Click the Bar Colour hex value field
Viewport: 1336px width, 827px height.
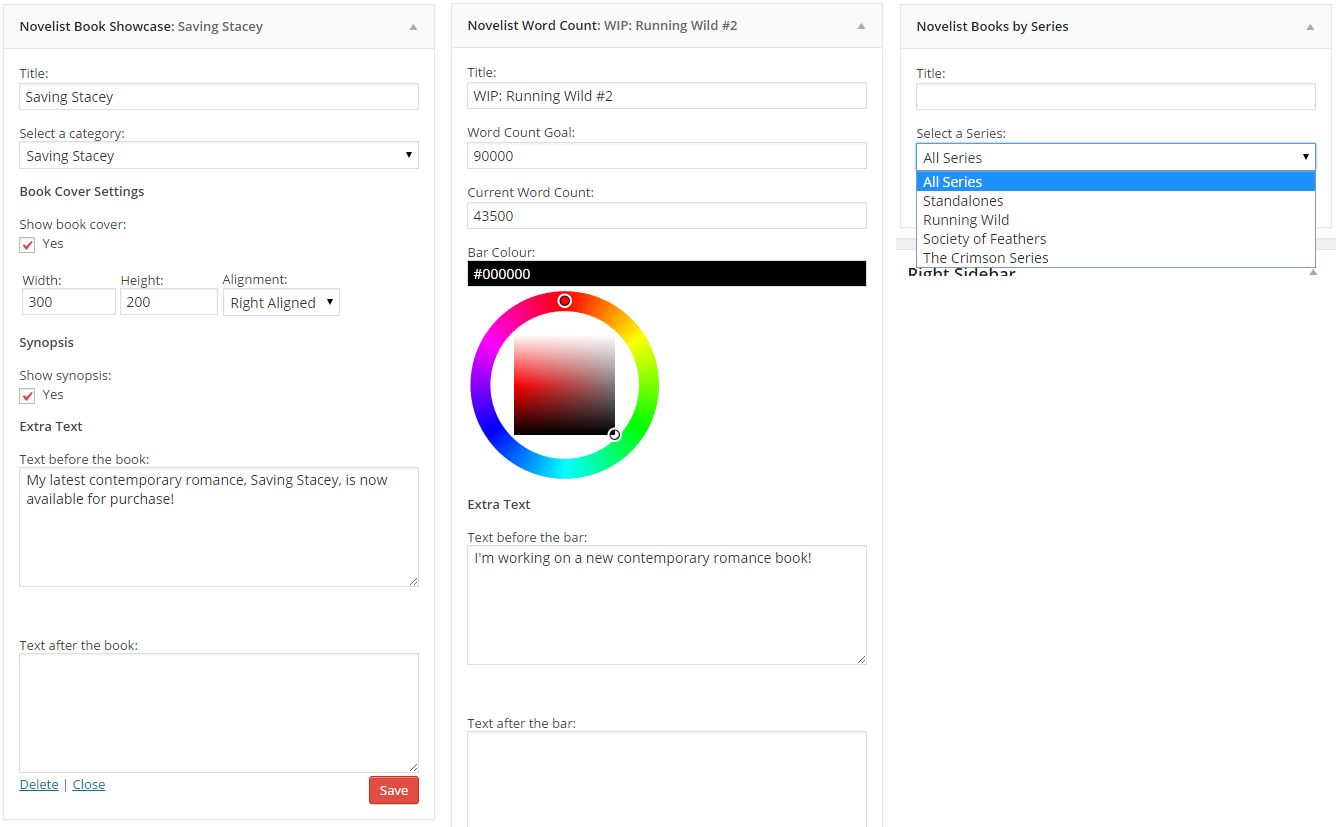pos(666,274)
